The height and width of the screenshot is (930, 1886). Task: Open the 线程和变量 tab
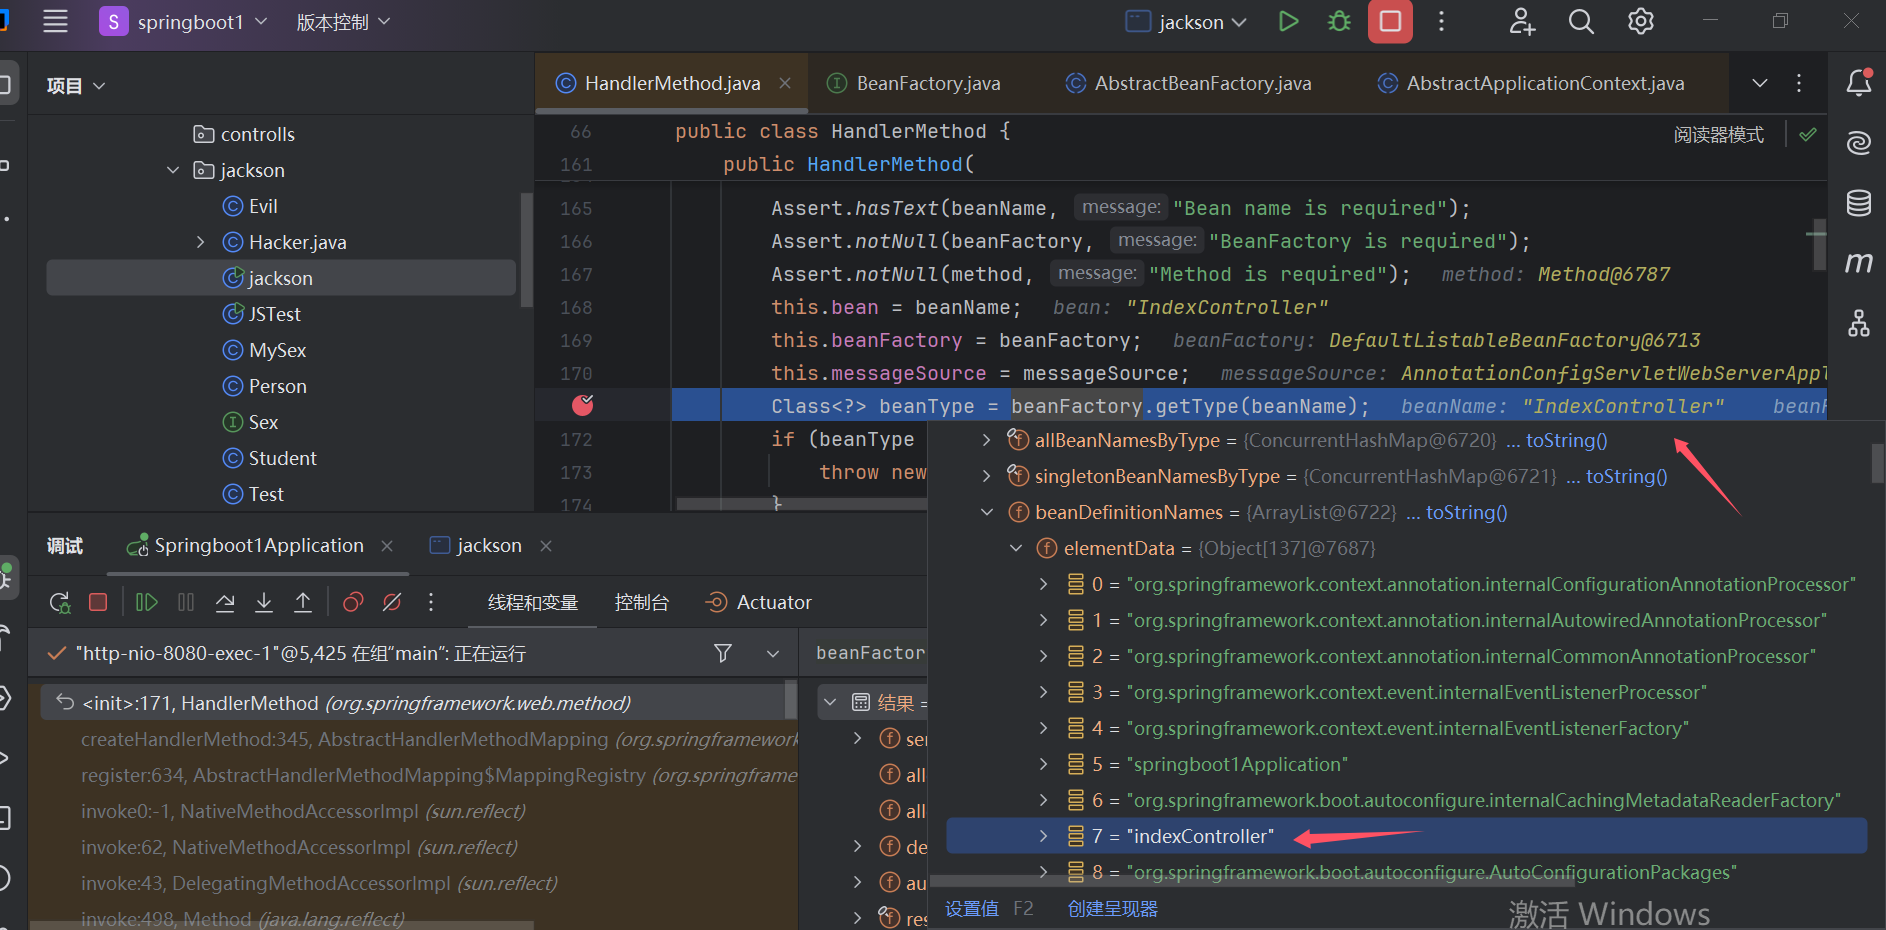(533, 602)
